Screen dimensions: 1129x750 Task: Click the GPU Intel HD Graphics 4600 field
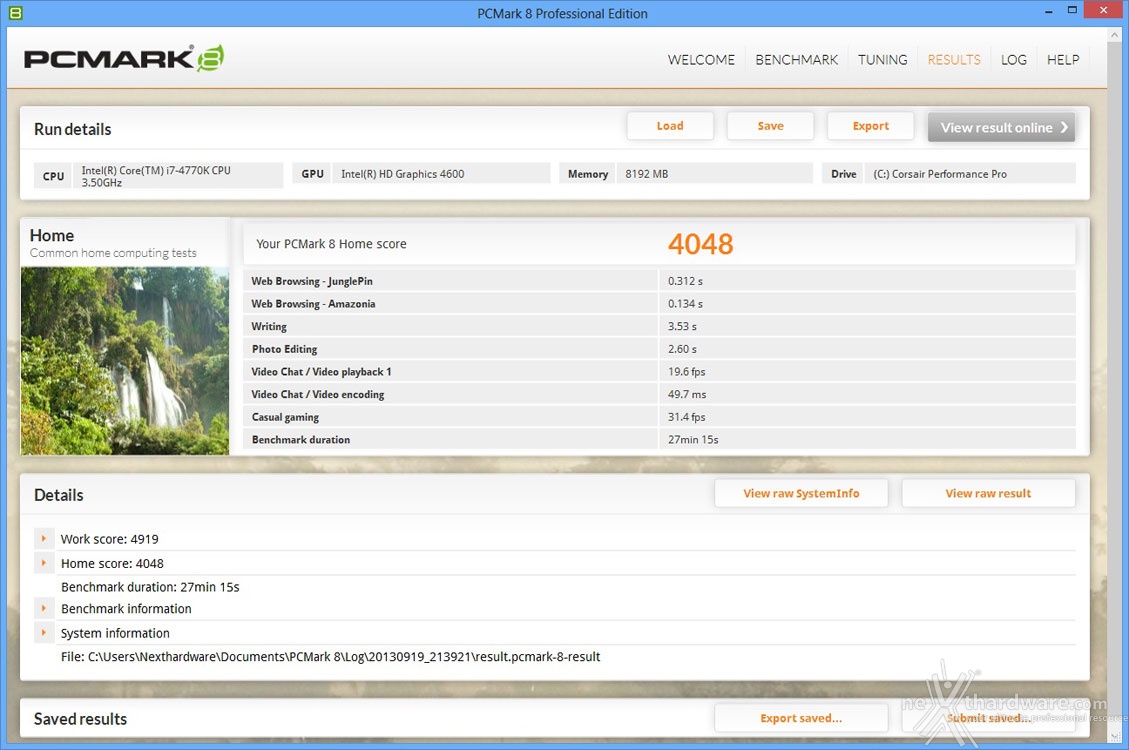(x=421, y=173)
